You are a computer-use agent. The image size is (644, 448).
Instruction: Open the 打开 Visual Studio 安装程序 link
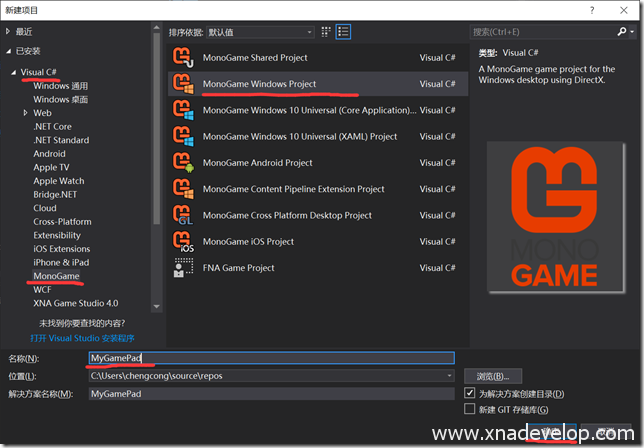tap(89, 338)
